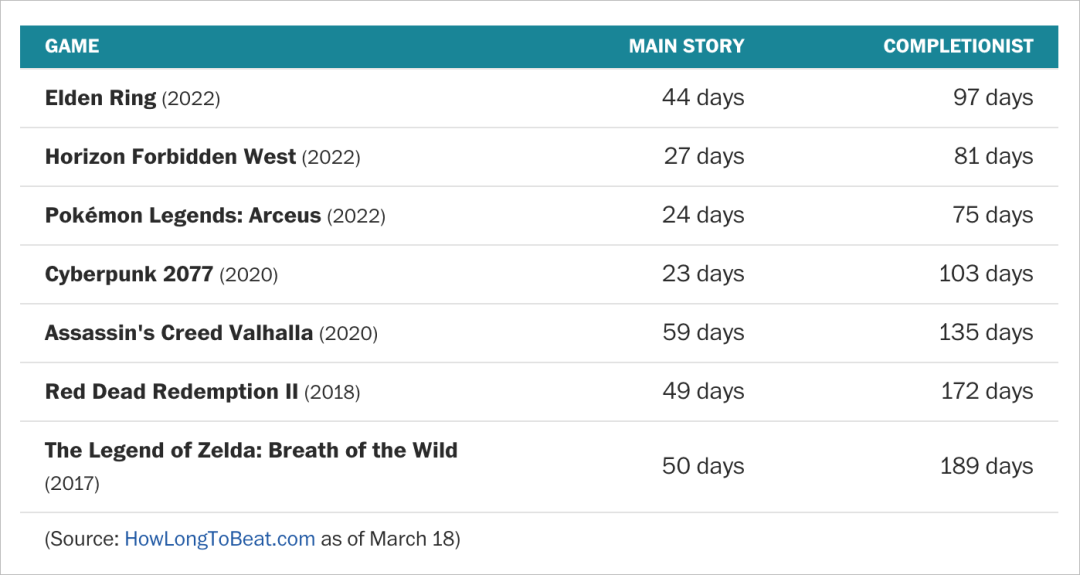Click Assassin's Creed's 59 days value

coord(703,333)
